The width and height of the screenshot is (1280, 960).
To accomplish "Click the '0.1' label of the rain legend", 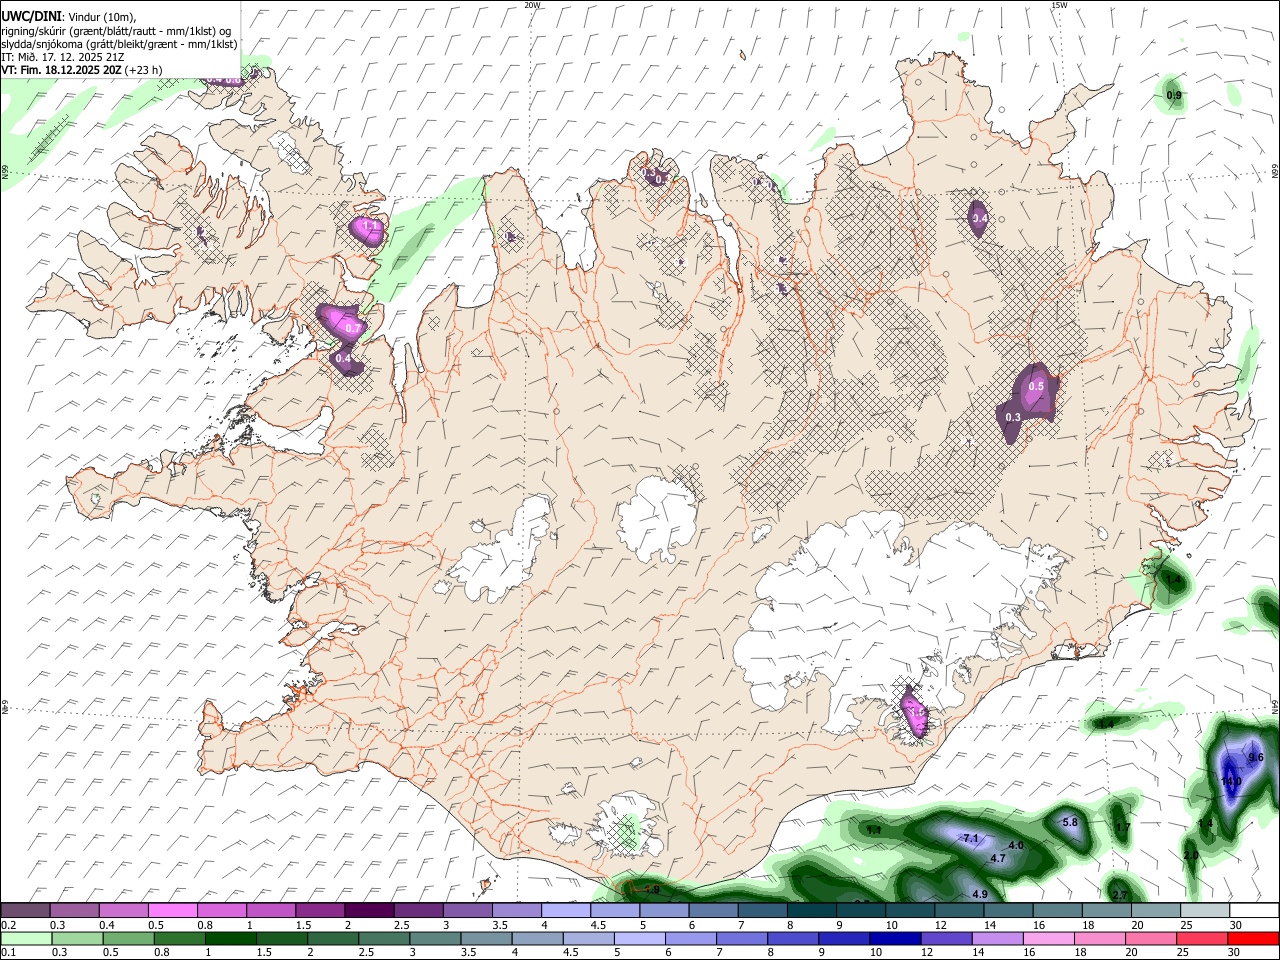I will click(x=8, y=952).
